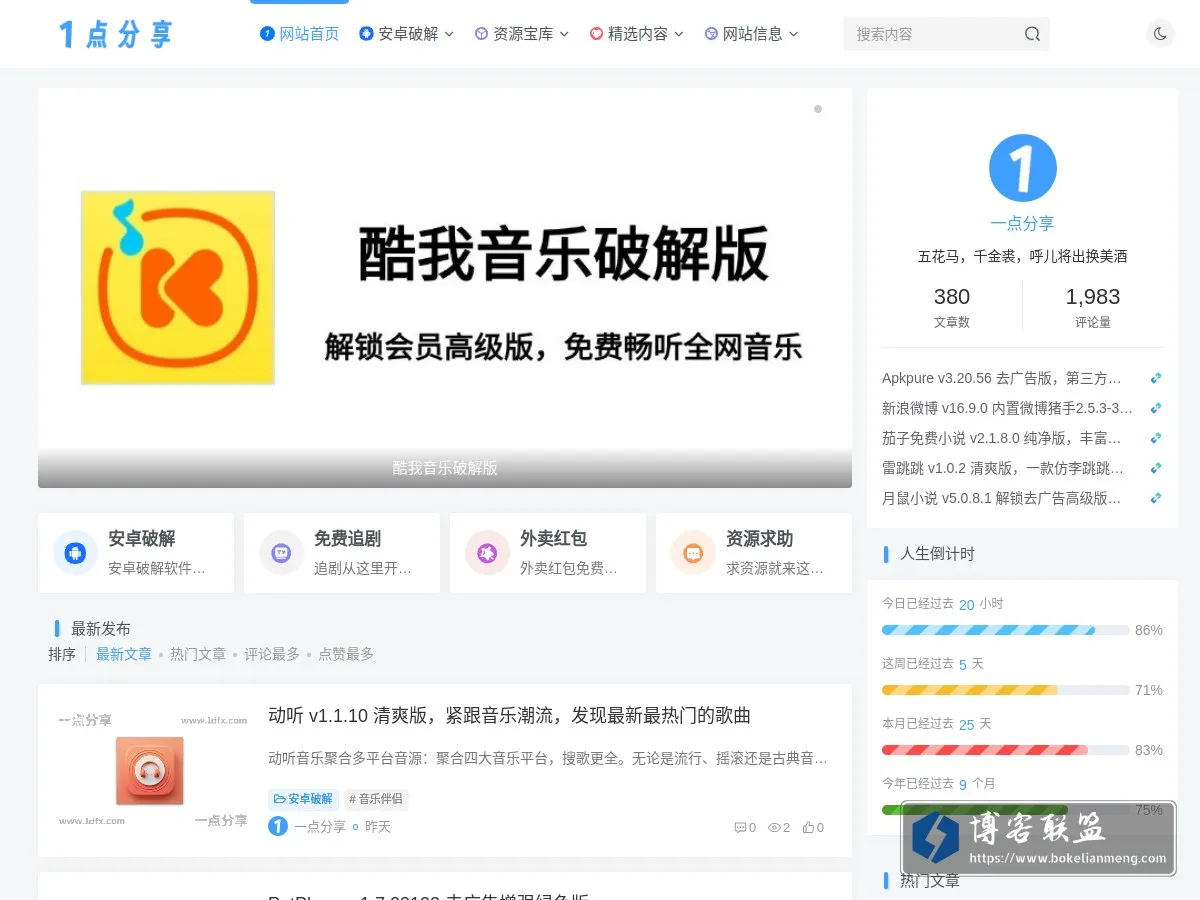Open the 网站信息 navigation menu
Viewport: 1200px width, 900px height.
(752, 34)
